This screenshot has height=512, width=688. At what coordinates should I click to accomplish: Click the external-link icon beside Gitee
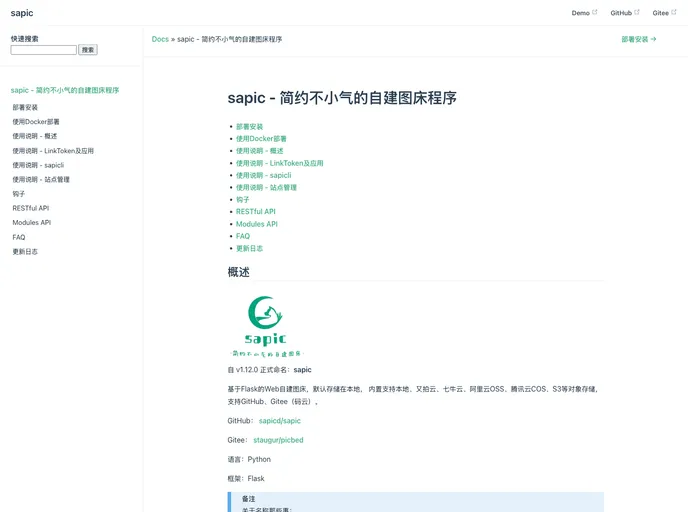(674, 12)
